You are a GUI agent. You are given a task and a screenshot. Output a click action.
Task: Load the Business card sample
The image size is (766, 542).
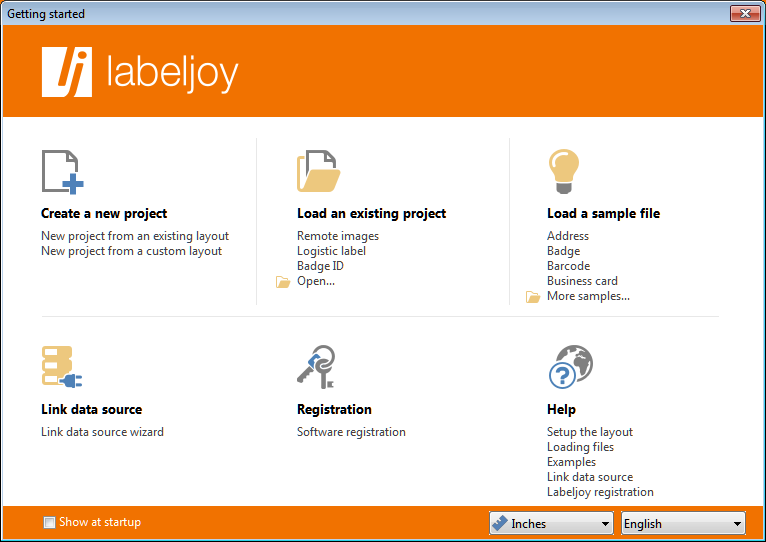[582, 281]
